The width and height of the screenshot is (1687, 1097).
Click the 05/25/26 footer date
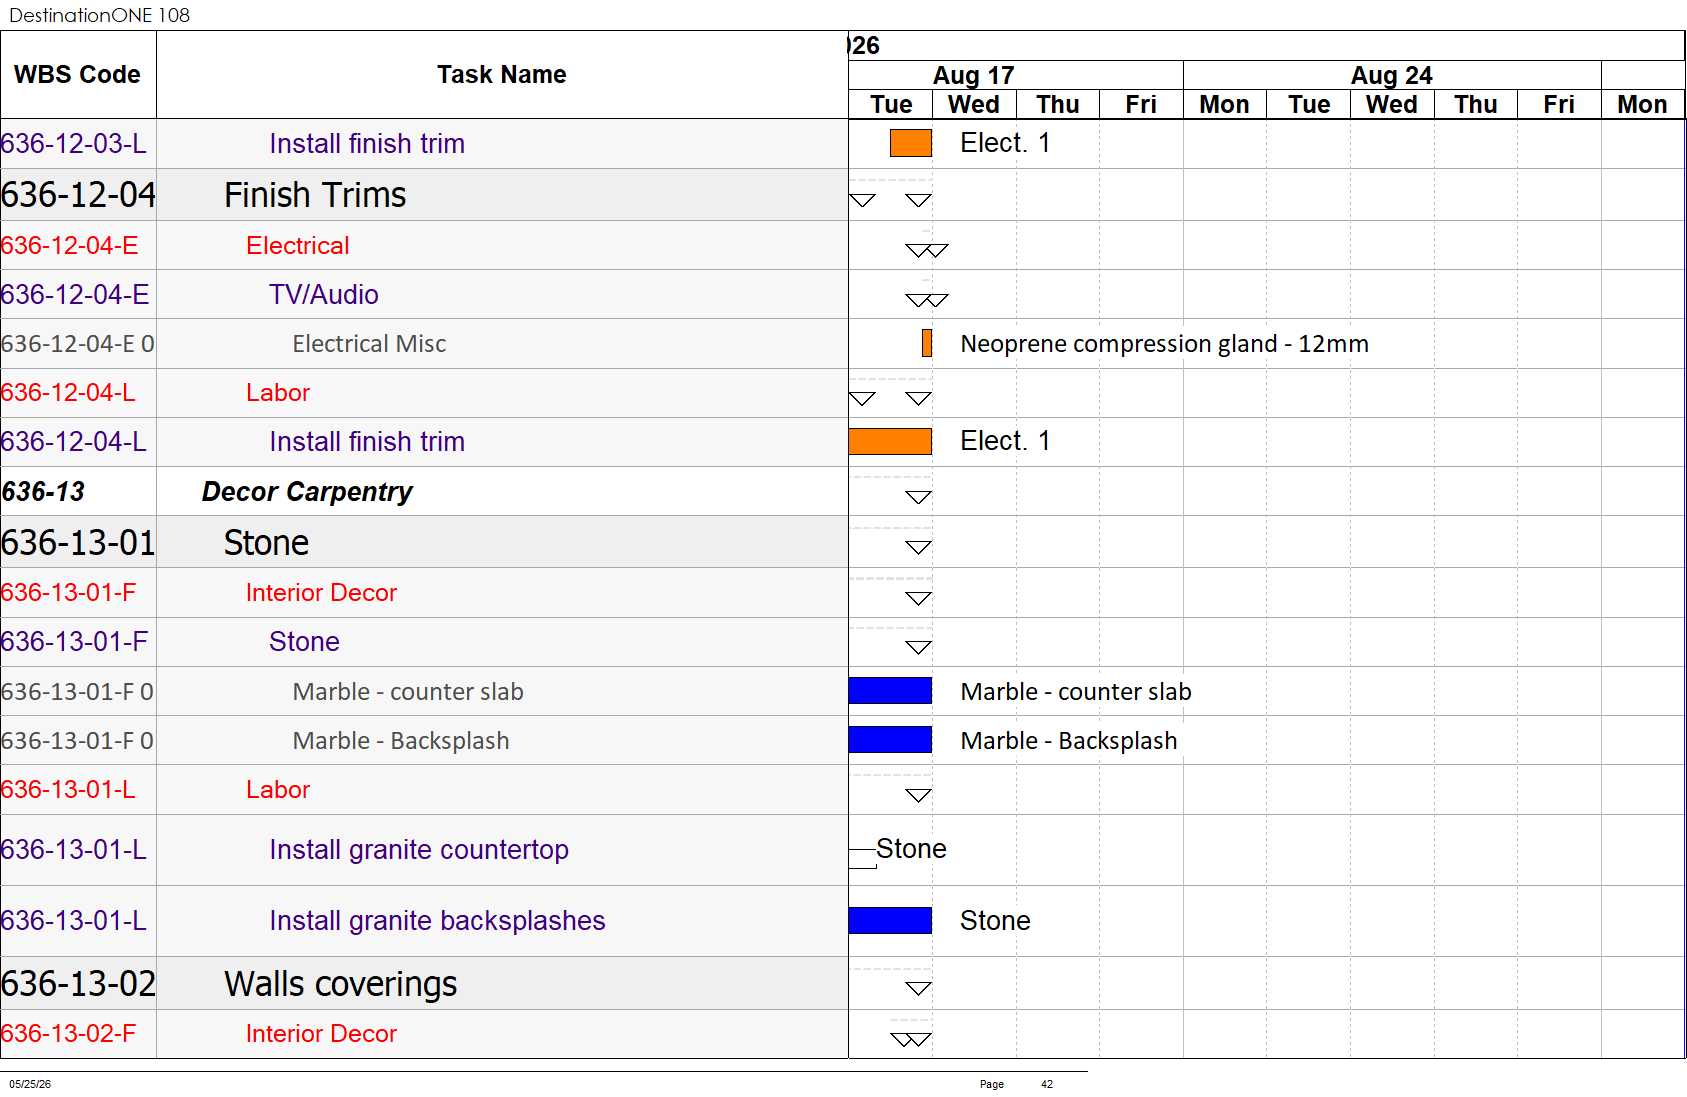pyautogui.click(x=30, y=1084)
